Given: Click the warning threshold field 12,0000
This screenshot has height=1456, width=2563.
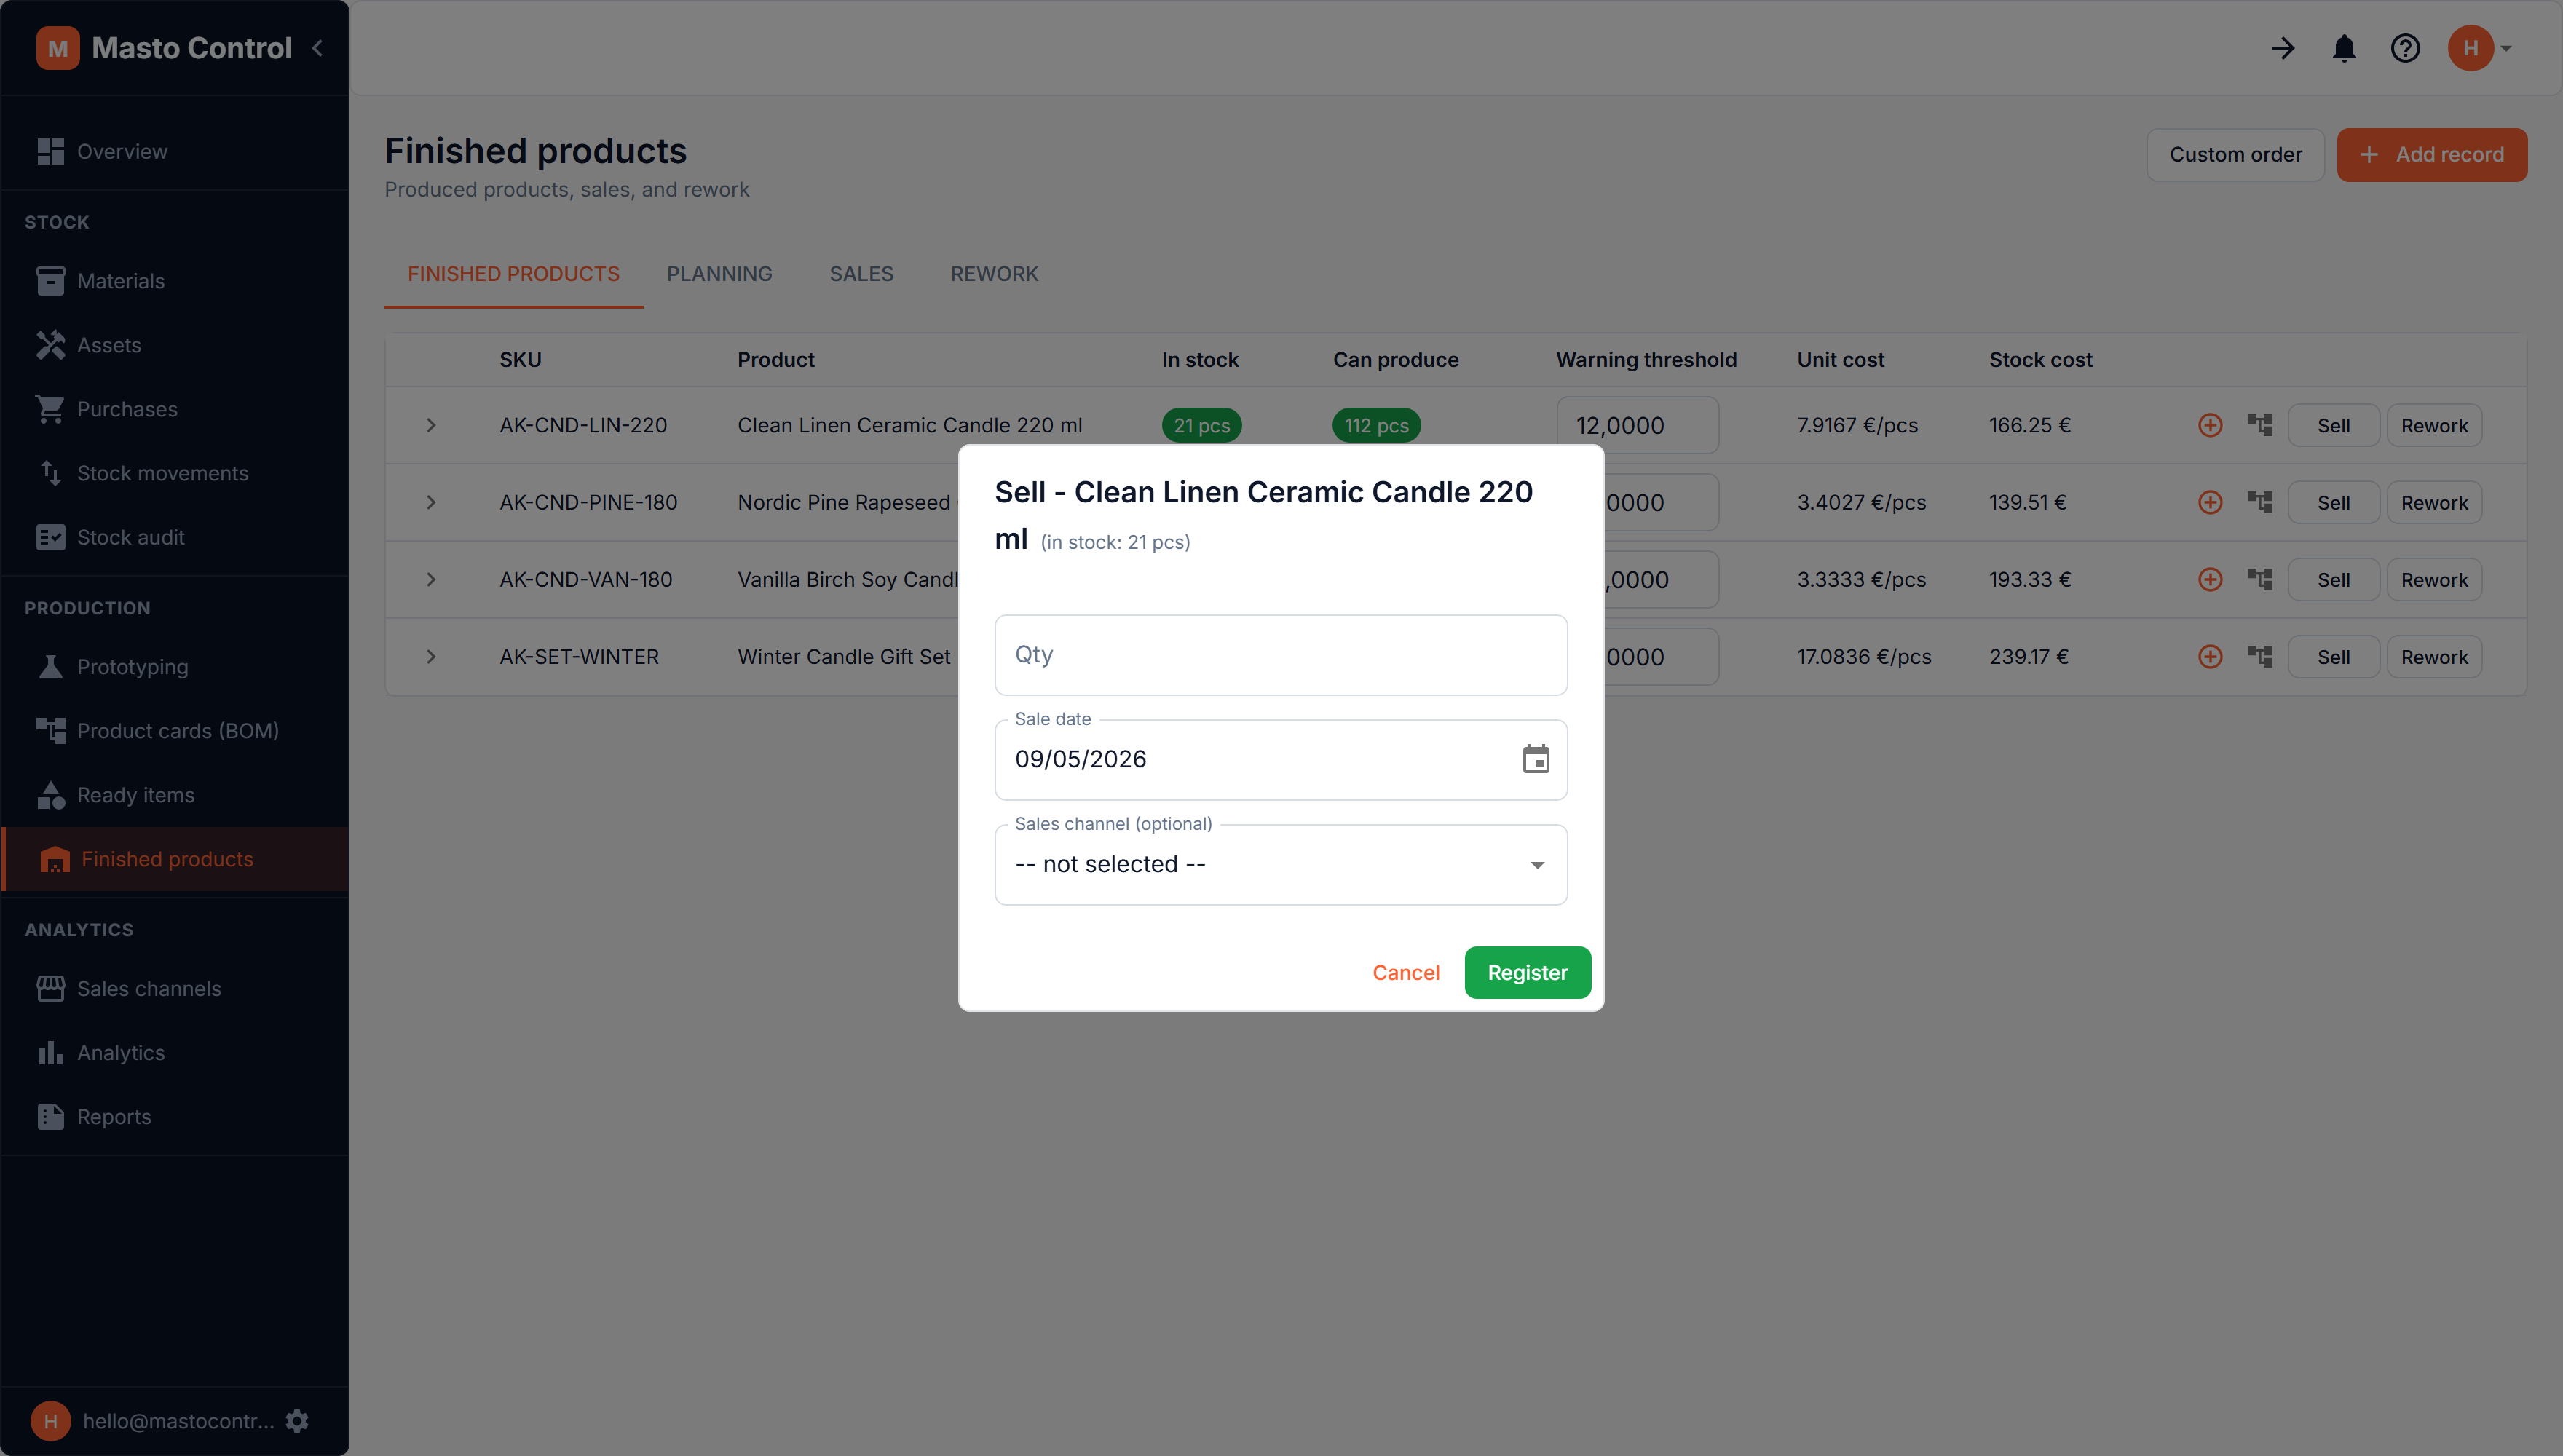Looking at the screenshot, I should pyautogui.click(x=1637, y=425).
